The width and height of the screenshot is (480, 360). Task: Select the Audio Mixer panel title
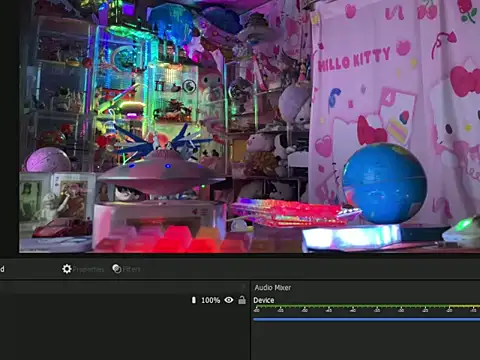click(273, 288)
